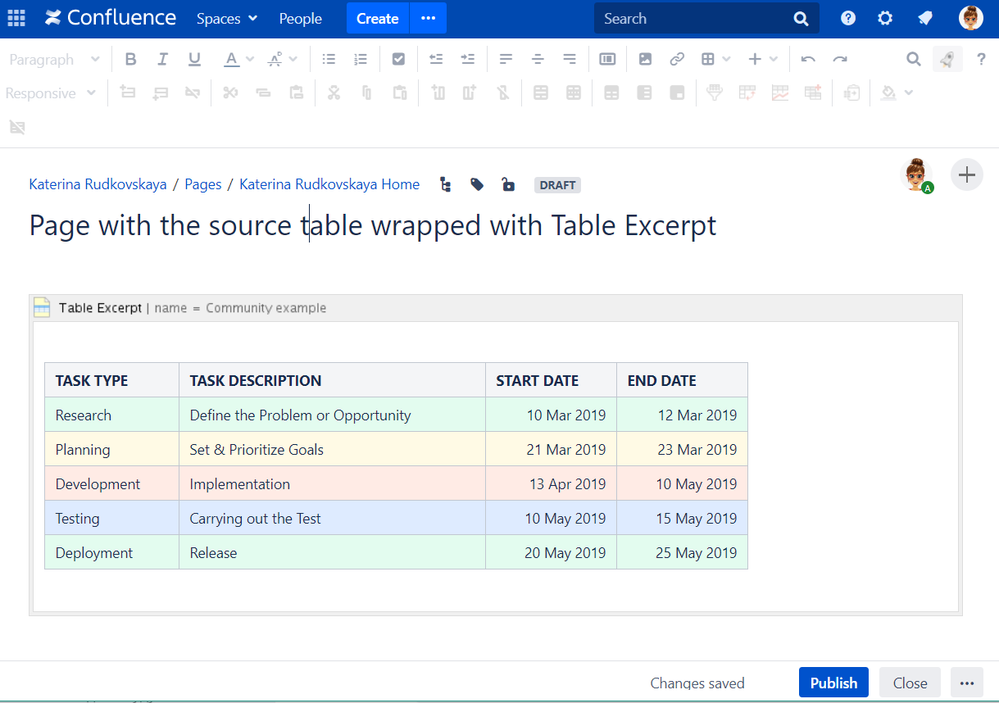The image size is (999, 703).
Task: Click the bullet list icon
Action: (329, 60)
